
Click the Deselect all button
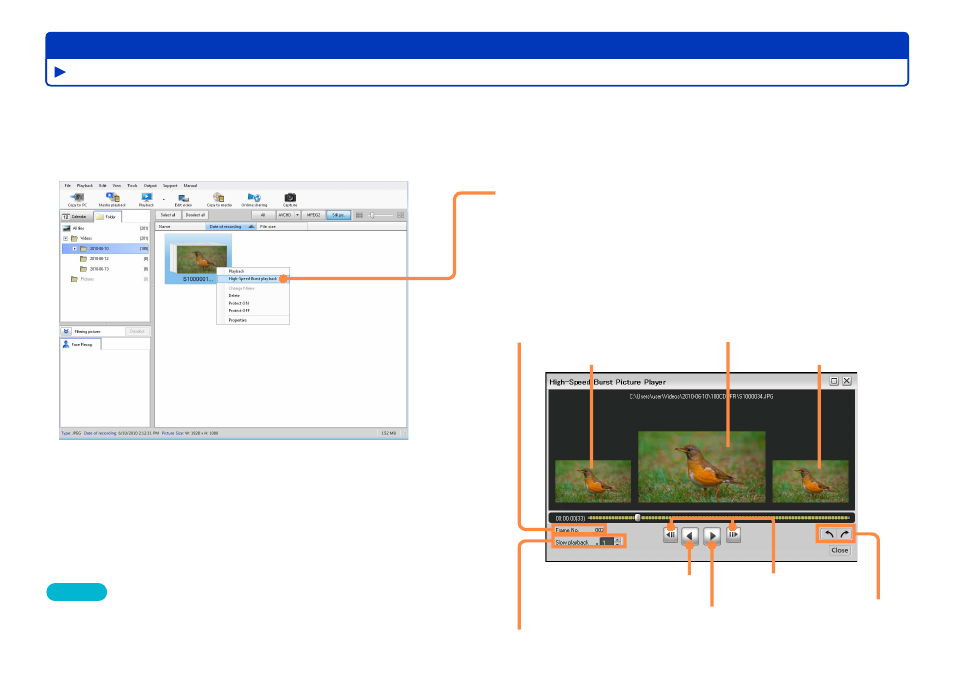click(195, 215)
